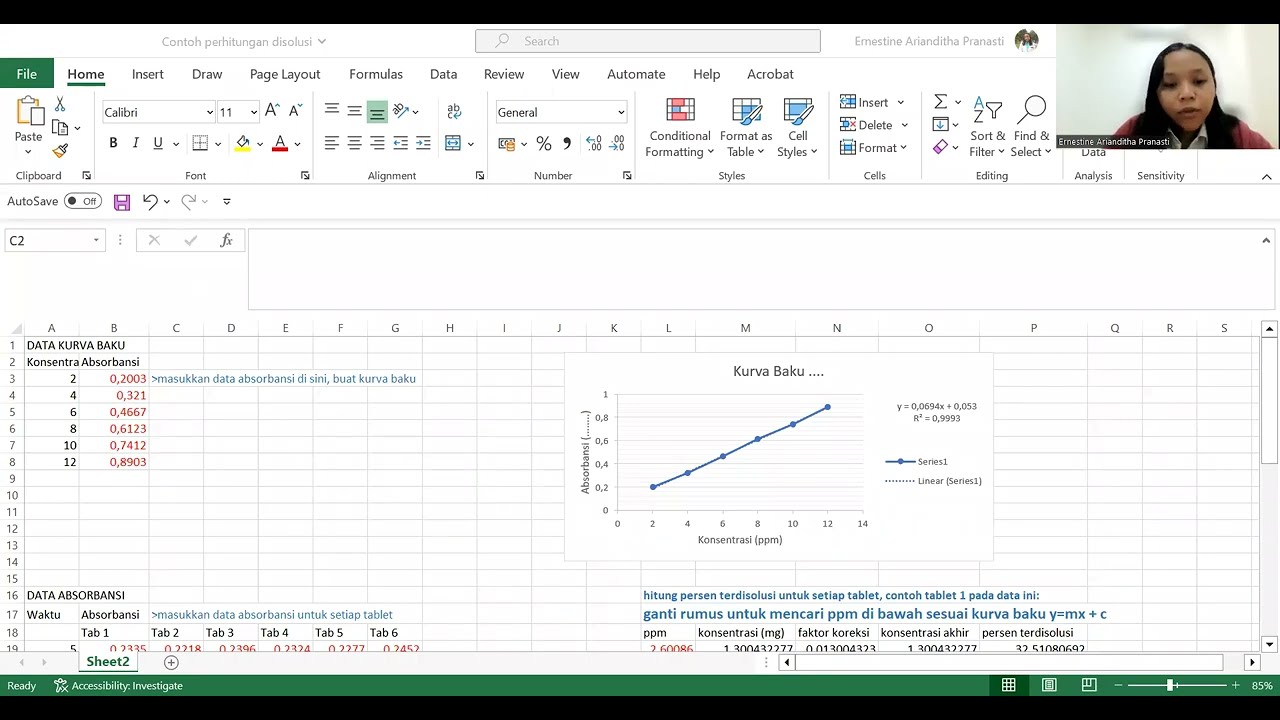Viewport: 1280px width, 720px height.
Task: Add a new sheet with plus icon
Action: coord(171,662)
